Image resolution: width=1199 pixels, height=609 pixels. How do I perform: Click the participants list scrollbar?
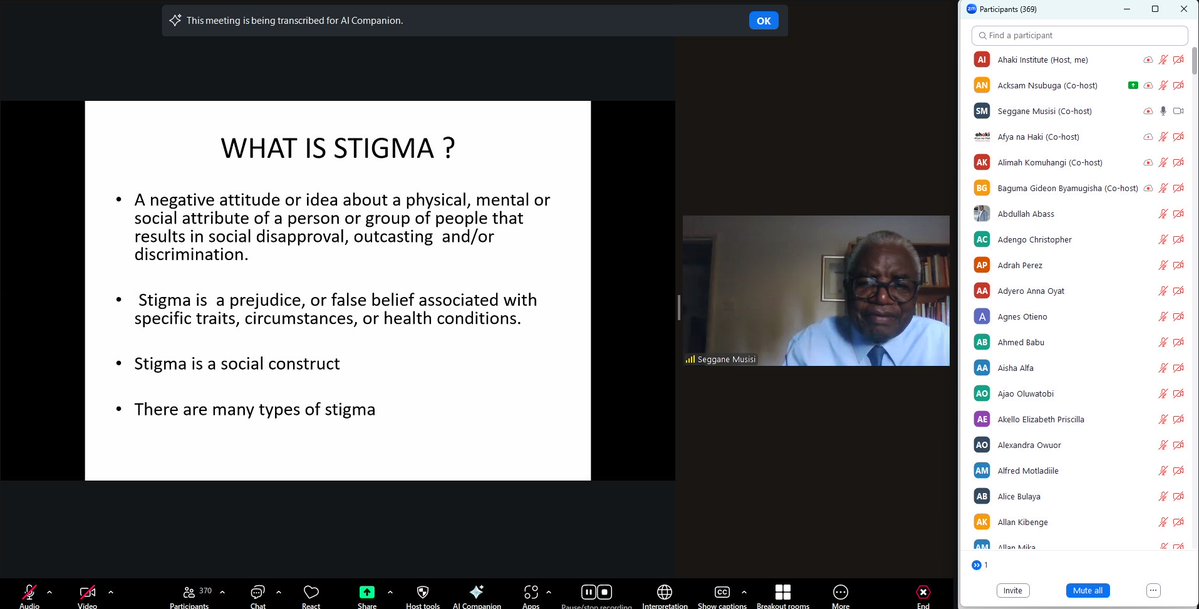click(1194, 61)
